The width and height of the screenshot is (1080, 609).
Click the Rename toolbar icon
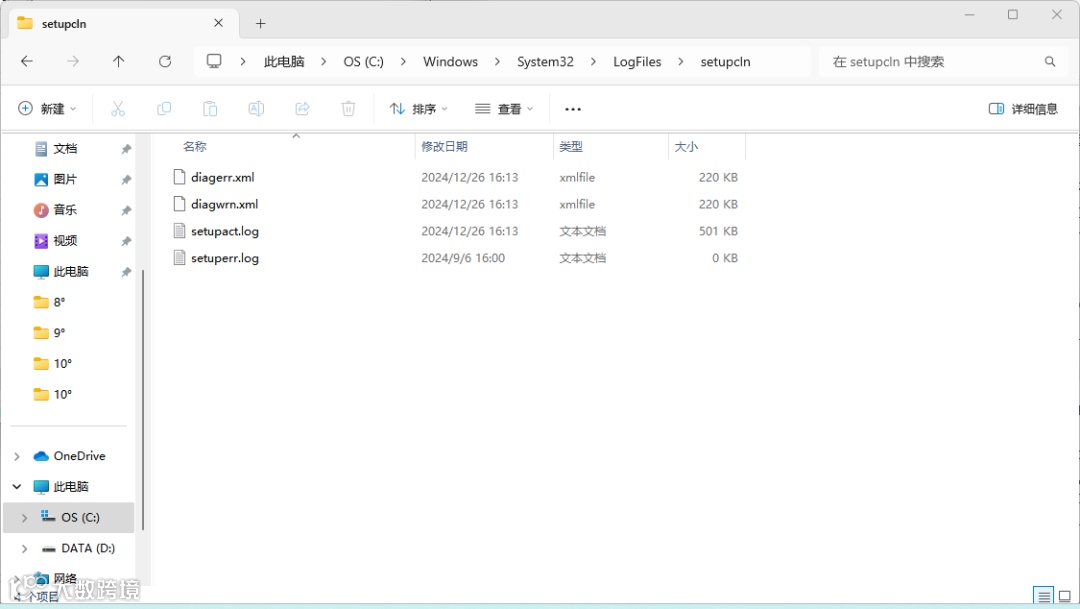pos(256,109)
